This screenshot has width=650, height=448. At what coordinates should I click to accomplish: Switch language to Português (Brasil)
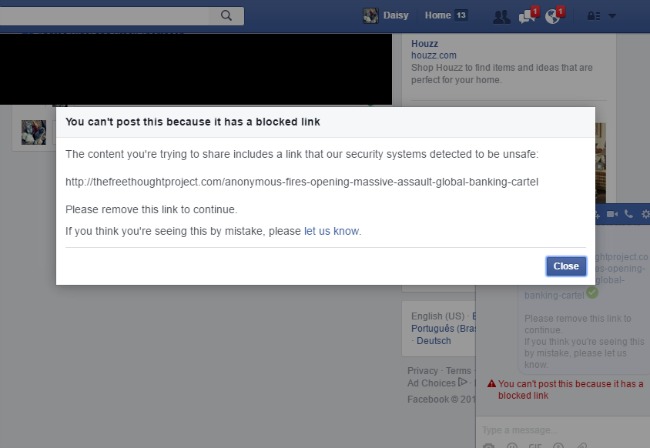click(x=443, y=329)
